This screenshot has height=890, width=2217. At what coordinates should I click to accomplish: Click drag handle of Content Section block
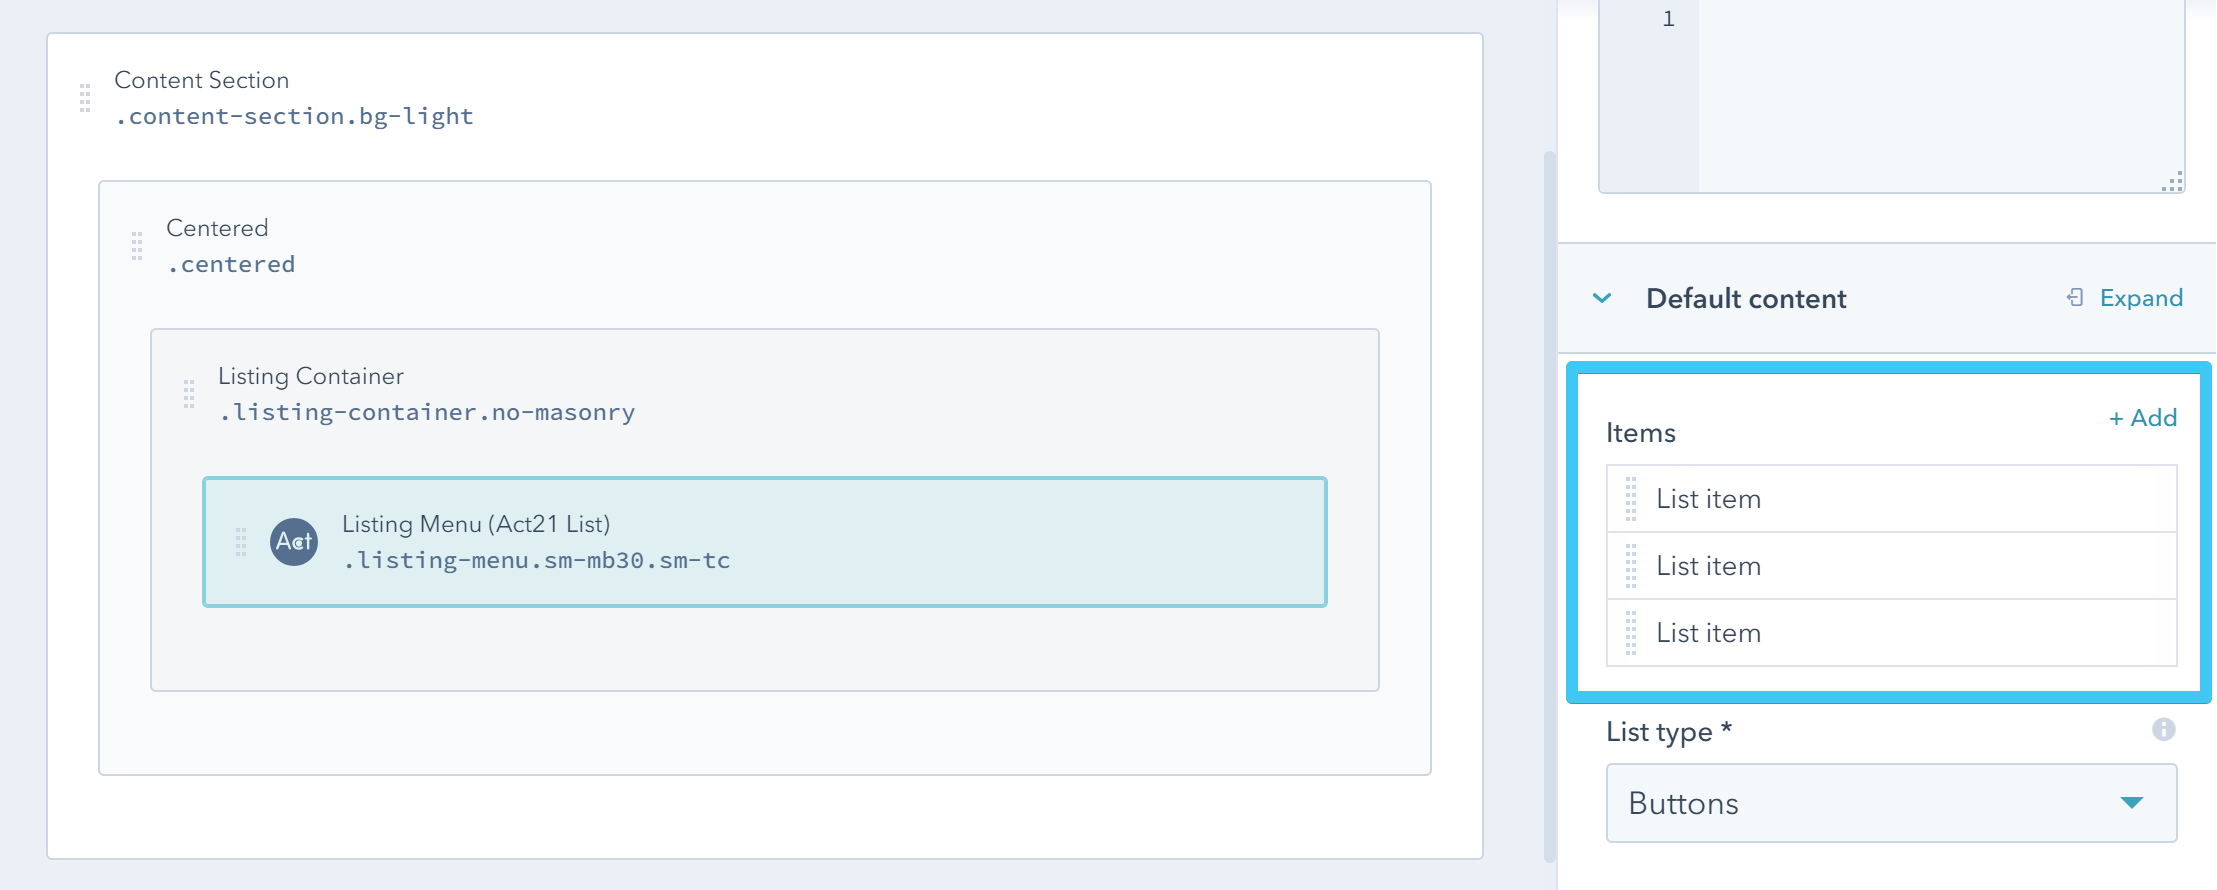(x=85, y=98)
